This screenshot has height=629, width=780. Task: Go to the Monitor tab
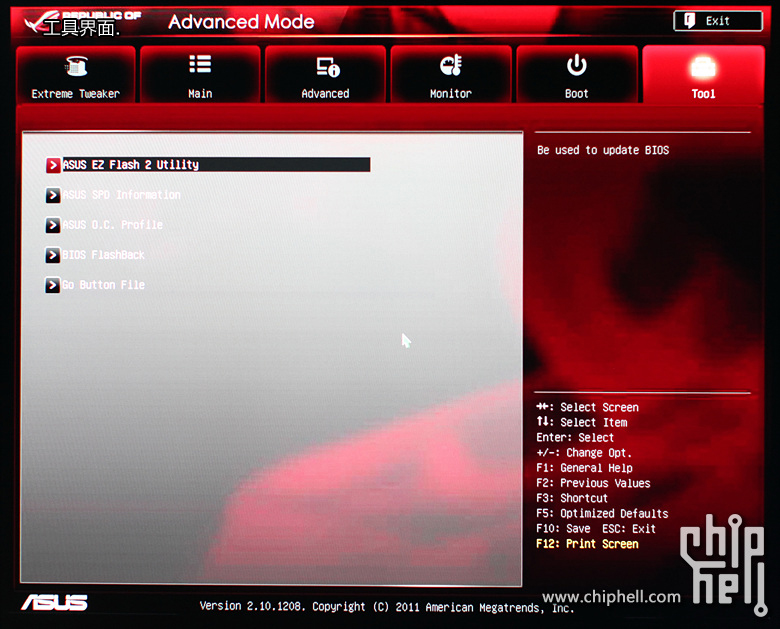(x=451, y=75)
